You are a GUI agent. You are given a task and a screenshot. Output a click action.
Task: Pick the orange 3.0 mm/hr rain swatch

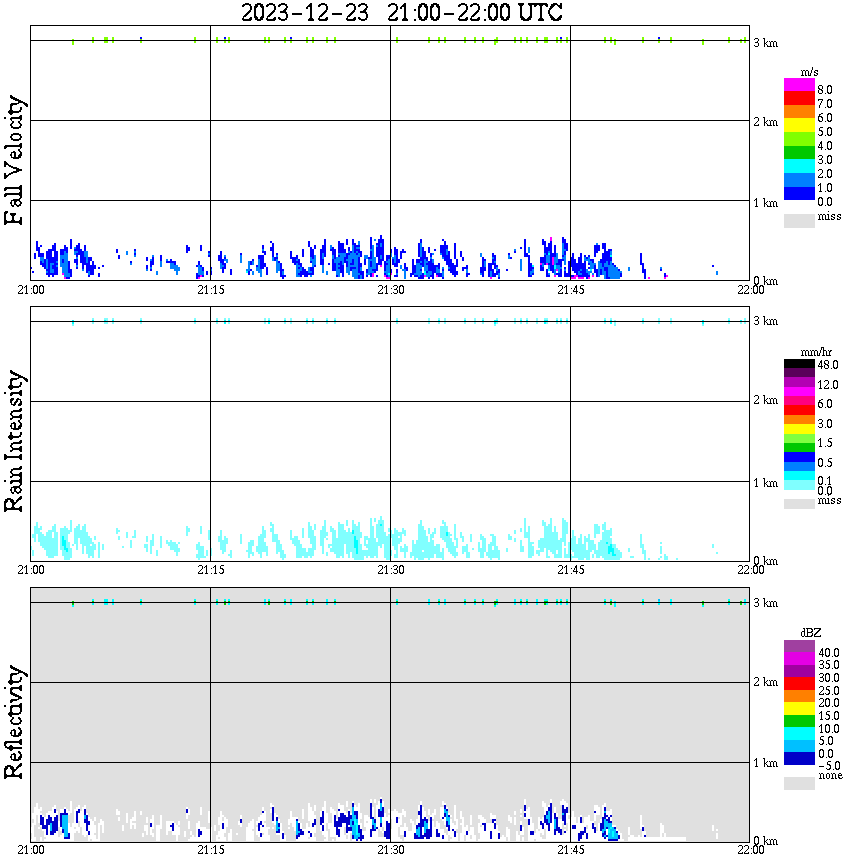tap(799, 420)
